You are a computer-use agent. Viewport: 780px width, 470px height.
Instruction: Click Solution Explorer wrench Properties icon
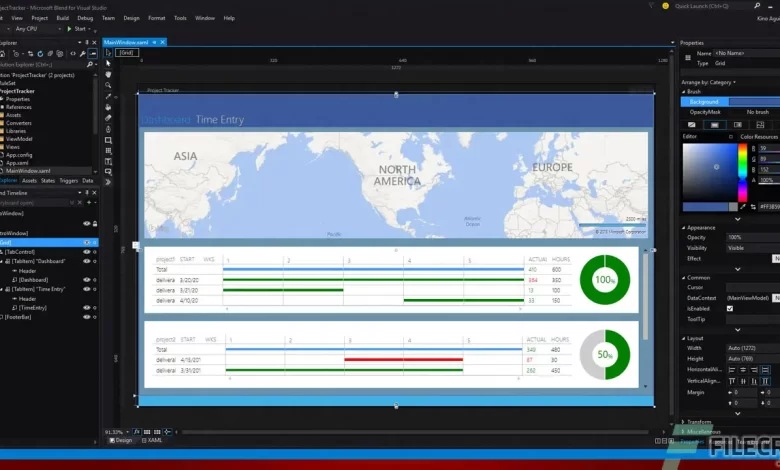[83, 54]
